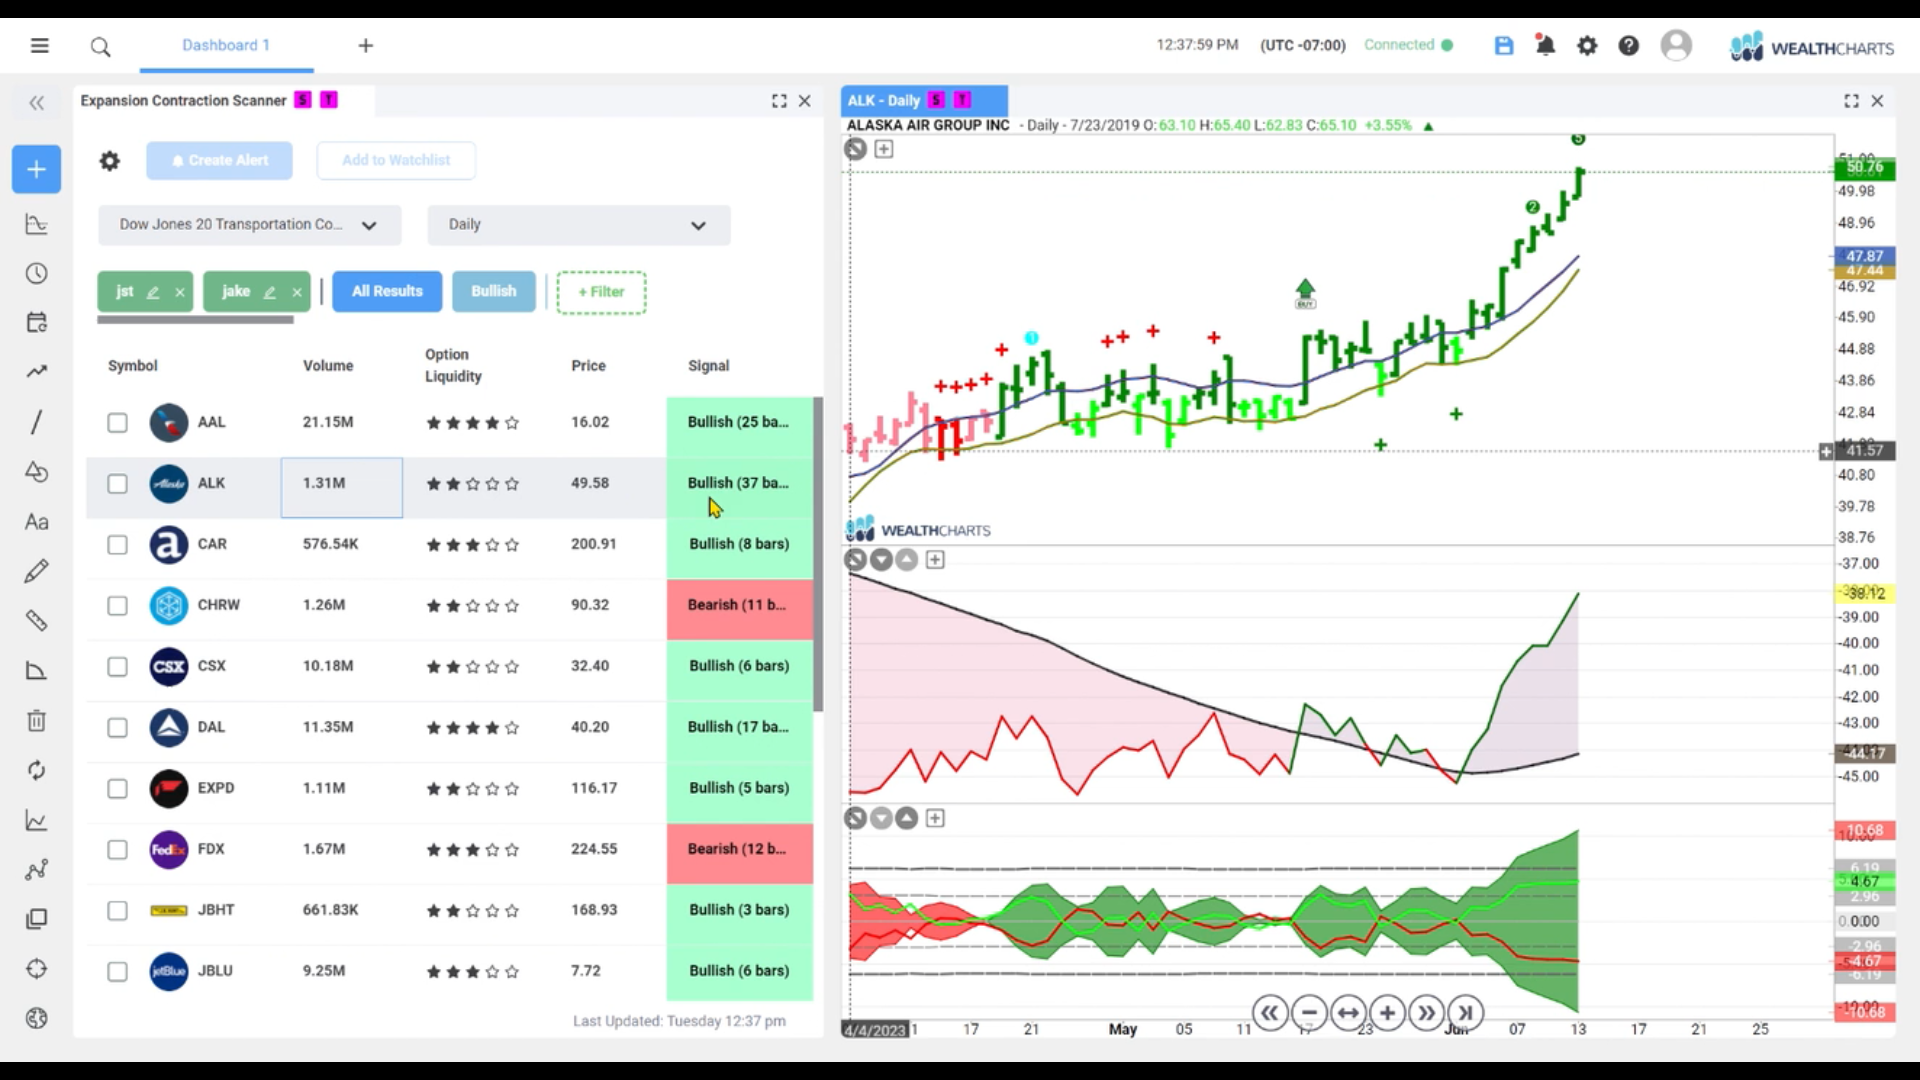Check the CHRW row checkbox
Image resolution: width=1920 pixels, height=1080 pixels.
pyautogui.click(x=117, y=606)
